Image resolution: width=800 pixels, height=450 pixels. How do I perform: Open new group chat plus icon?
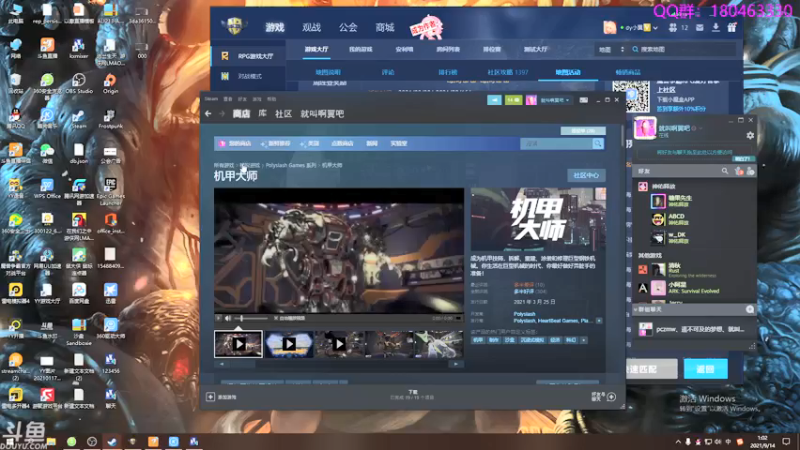(749, 309)
